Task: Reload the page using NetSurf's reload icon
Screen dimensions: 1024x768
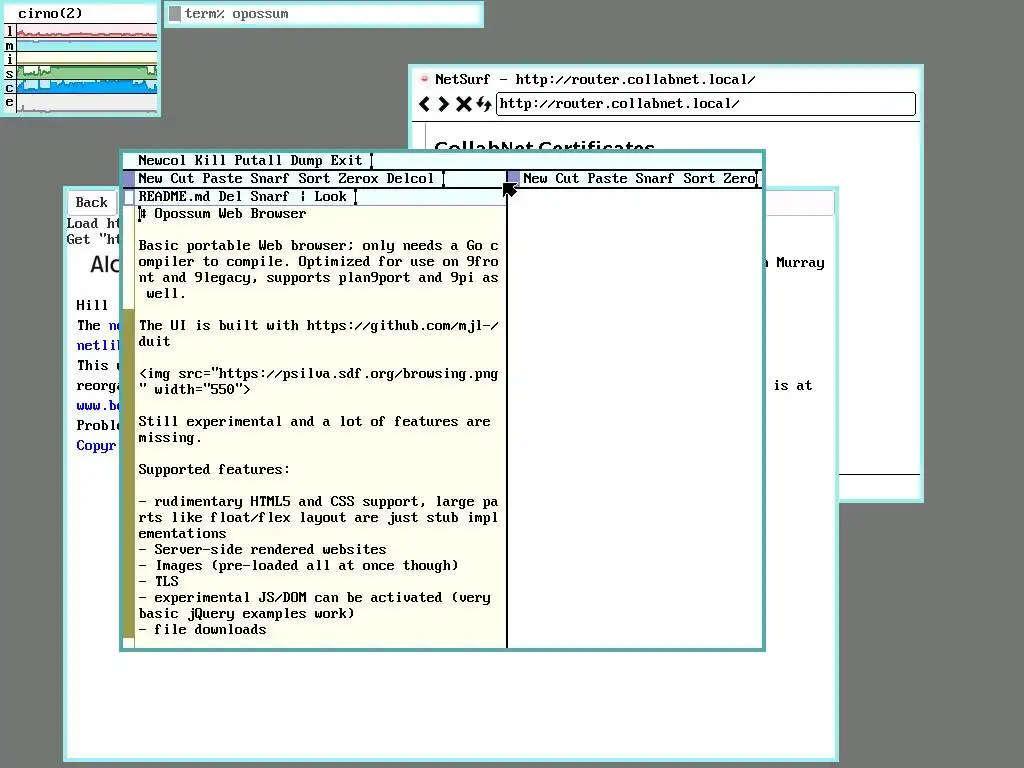Action: pos(483,104)
